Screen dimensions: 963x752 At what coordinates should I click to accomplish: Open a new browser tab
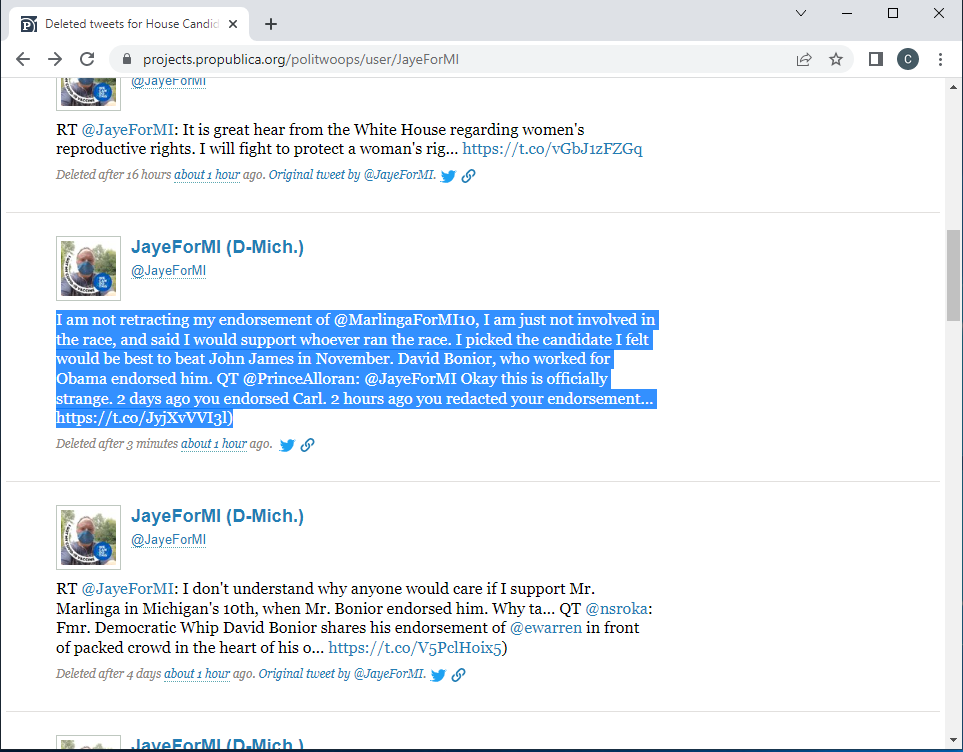coord(271,24)
